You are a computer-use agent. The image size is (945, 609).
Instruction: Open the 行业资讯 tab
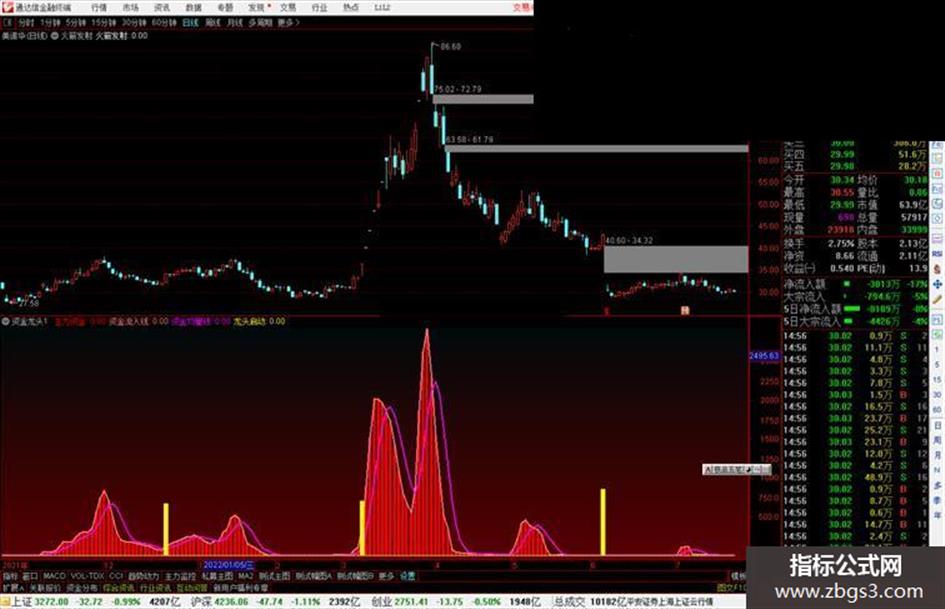click(x=155, y=587)
